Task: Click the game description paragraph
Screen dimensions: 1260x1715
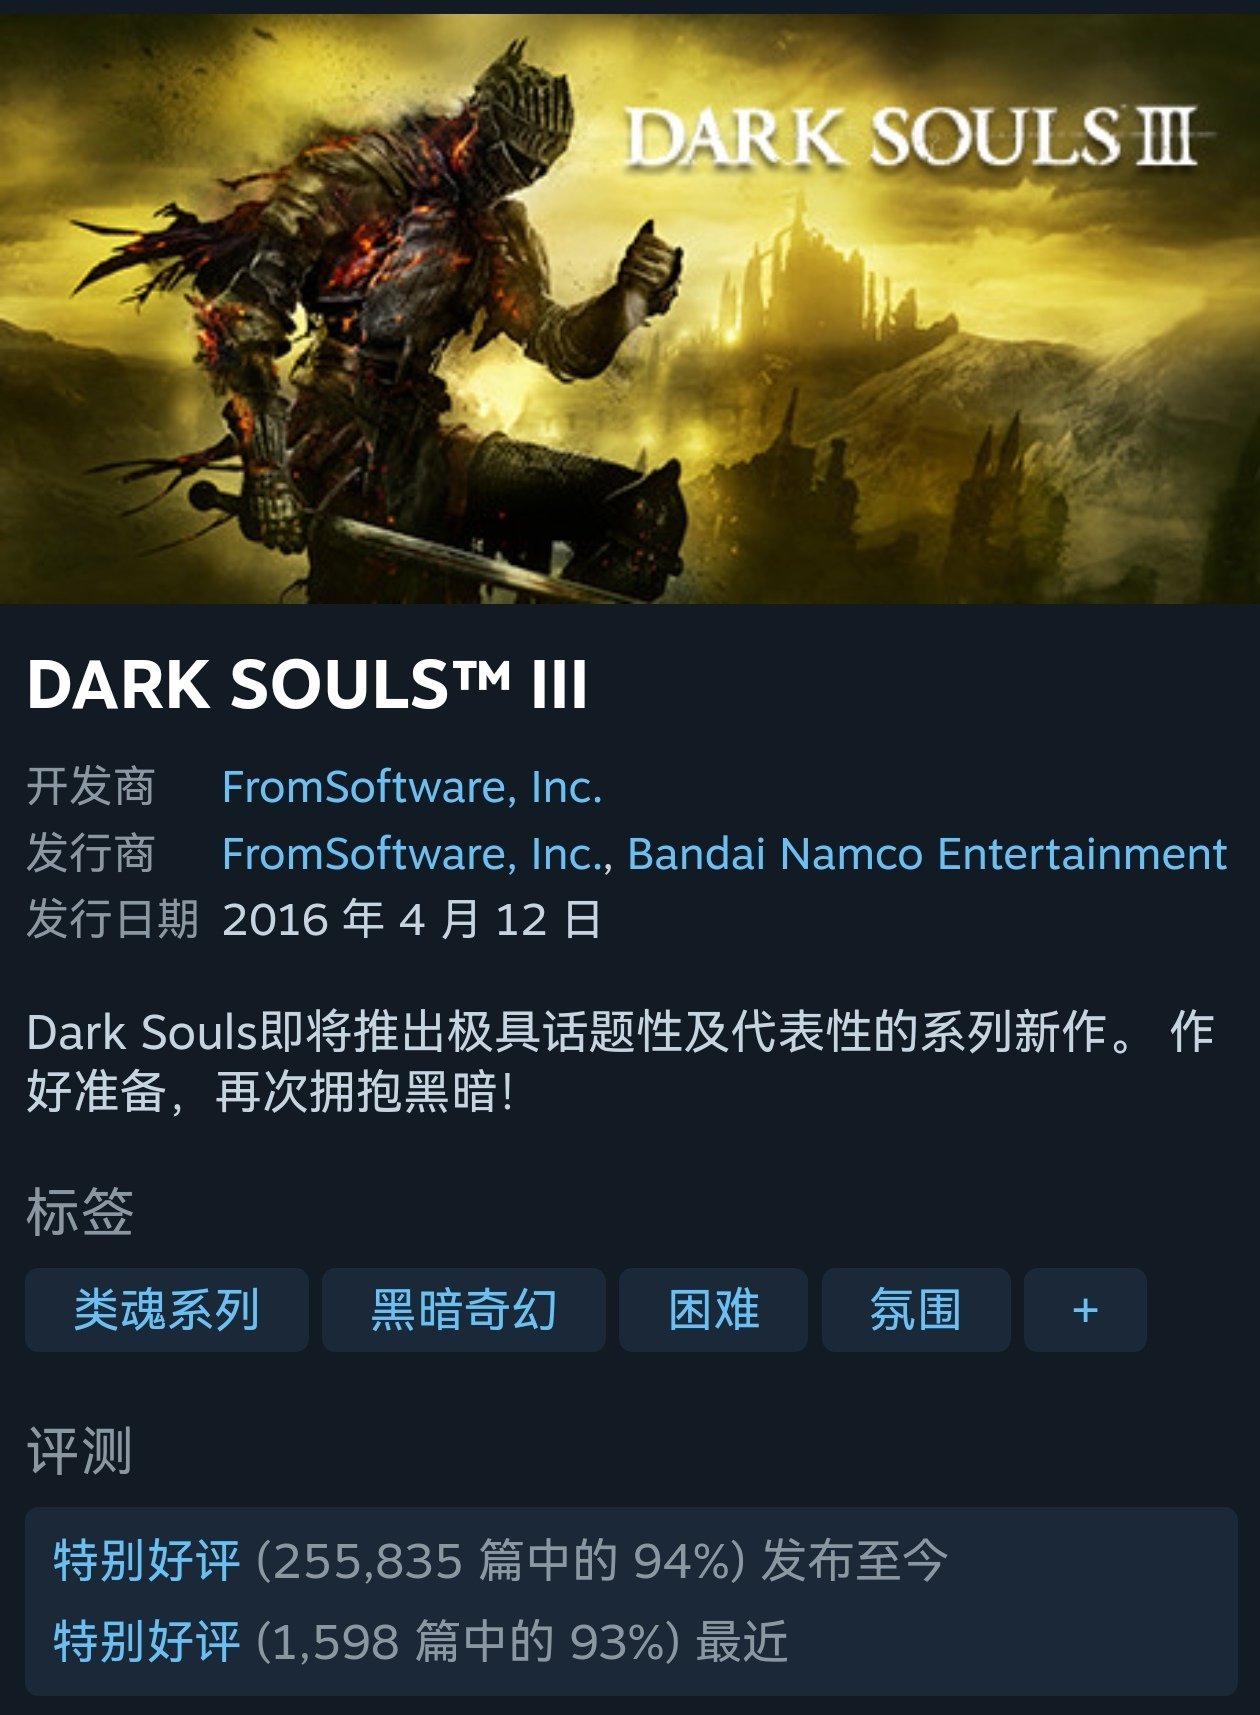Action: pyautogui.click(x=620, y=1062)
